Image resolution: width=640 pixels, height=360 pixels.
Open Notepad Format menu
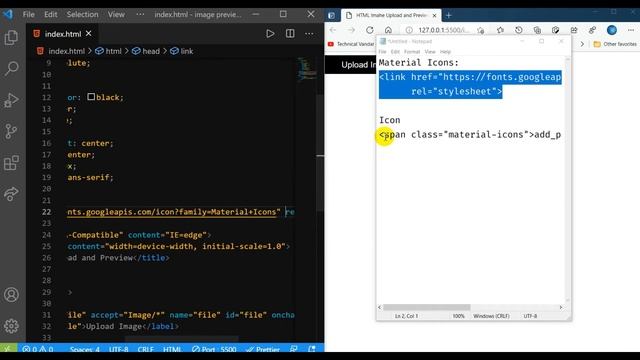(412, 52)
